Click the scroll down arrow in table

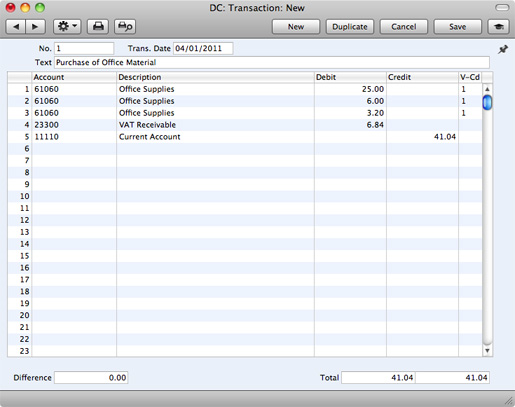click(487, 351)
